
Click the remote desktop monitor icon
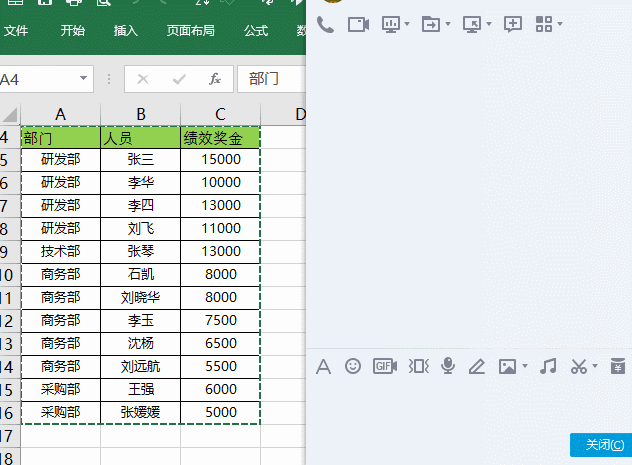coord(472,25)
